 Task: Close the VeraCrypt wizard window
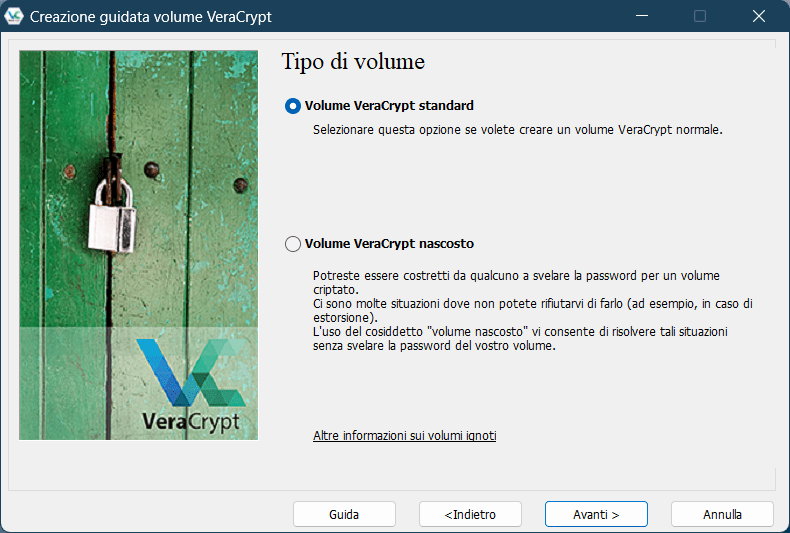click(759, 16)
